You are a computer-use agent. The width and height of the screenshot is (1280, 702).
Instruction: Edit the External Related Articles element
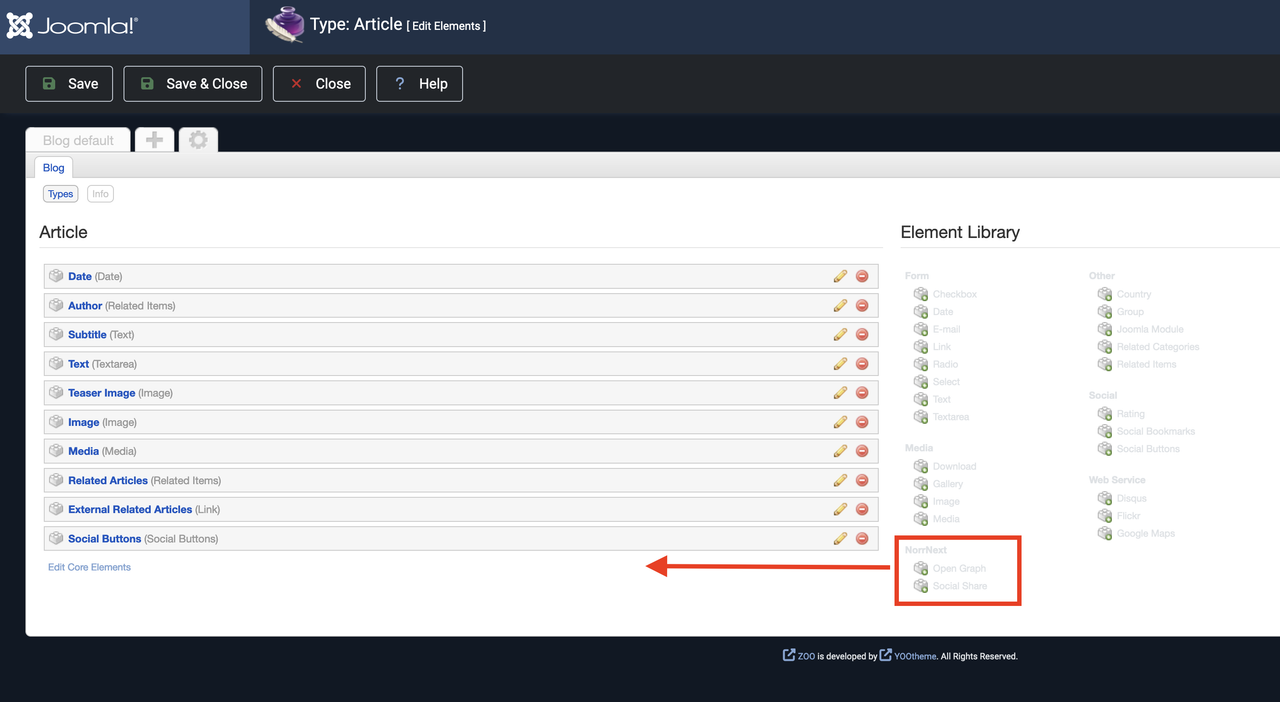click(x=840, y=509)
